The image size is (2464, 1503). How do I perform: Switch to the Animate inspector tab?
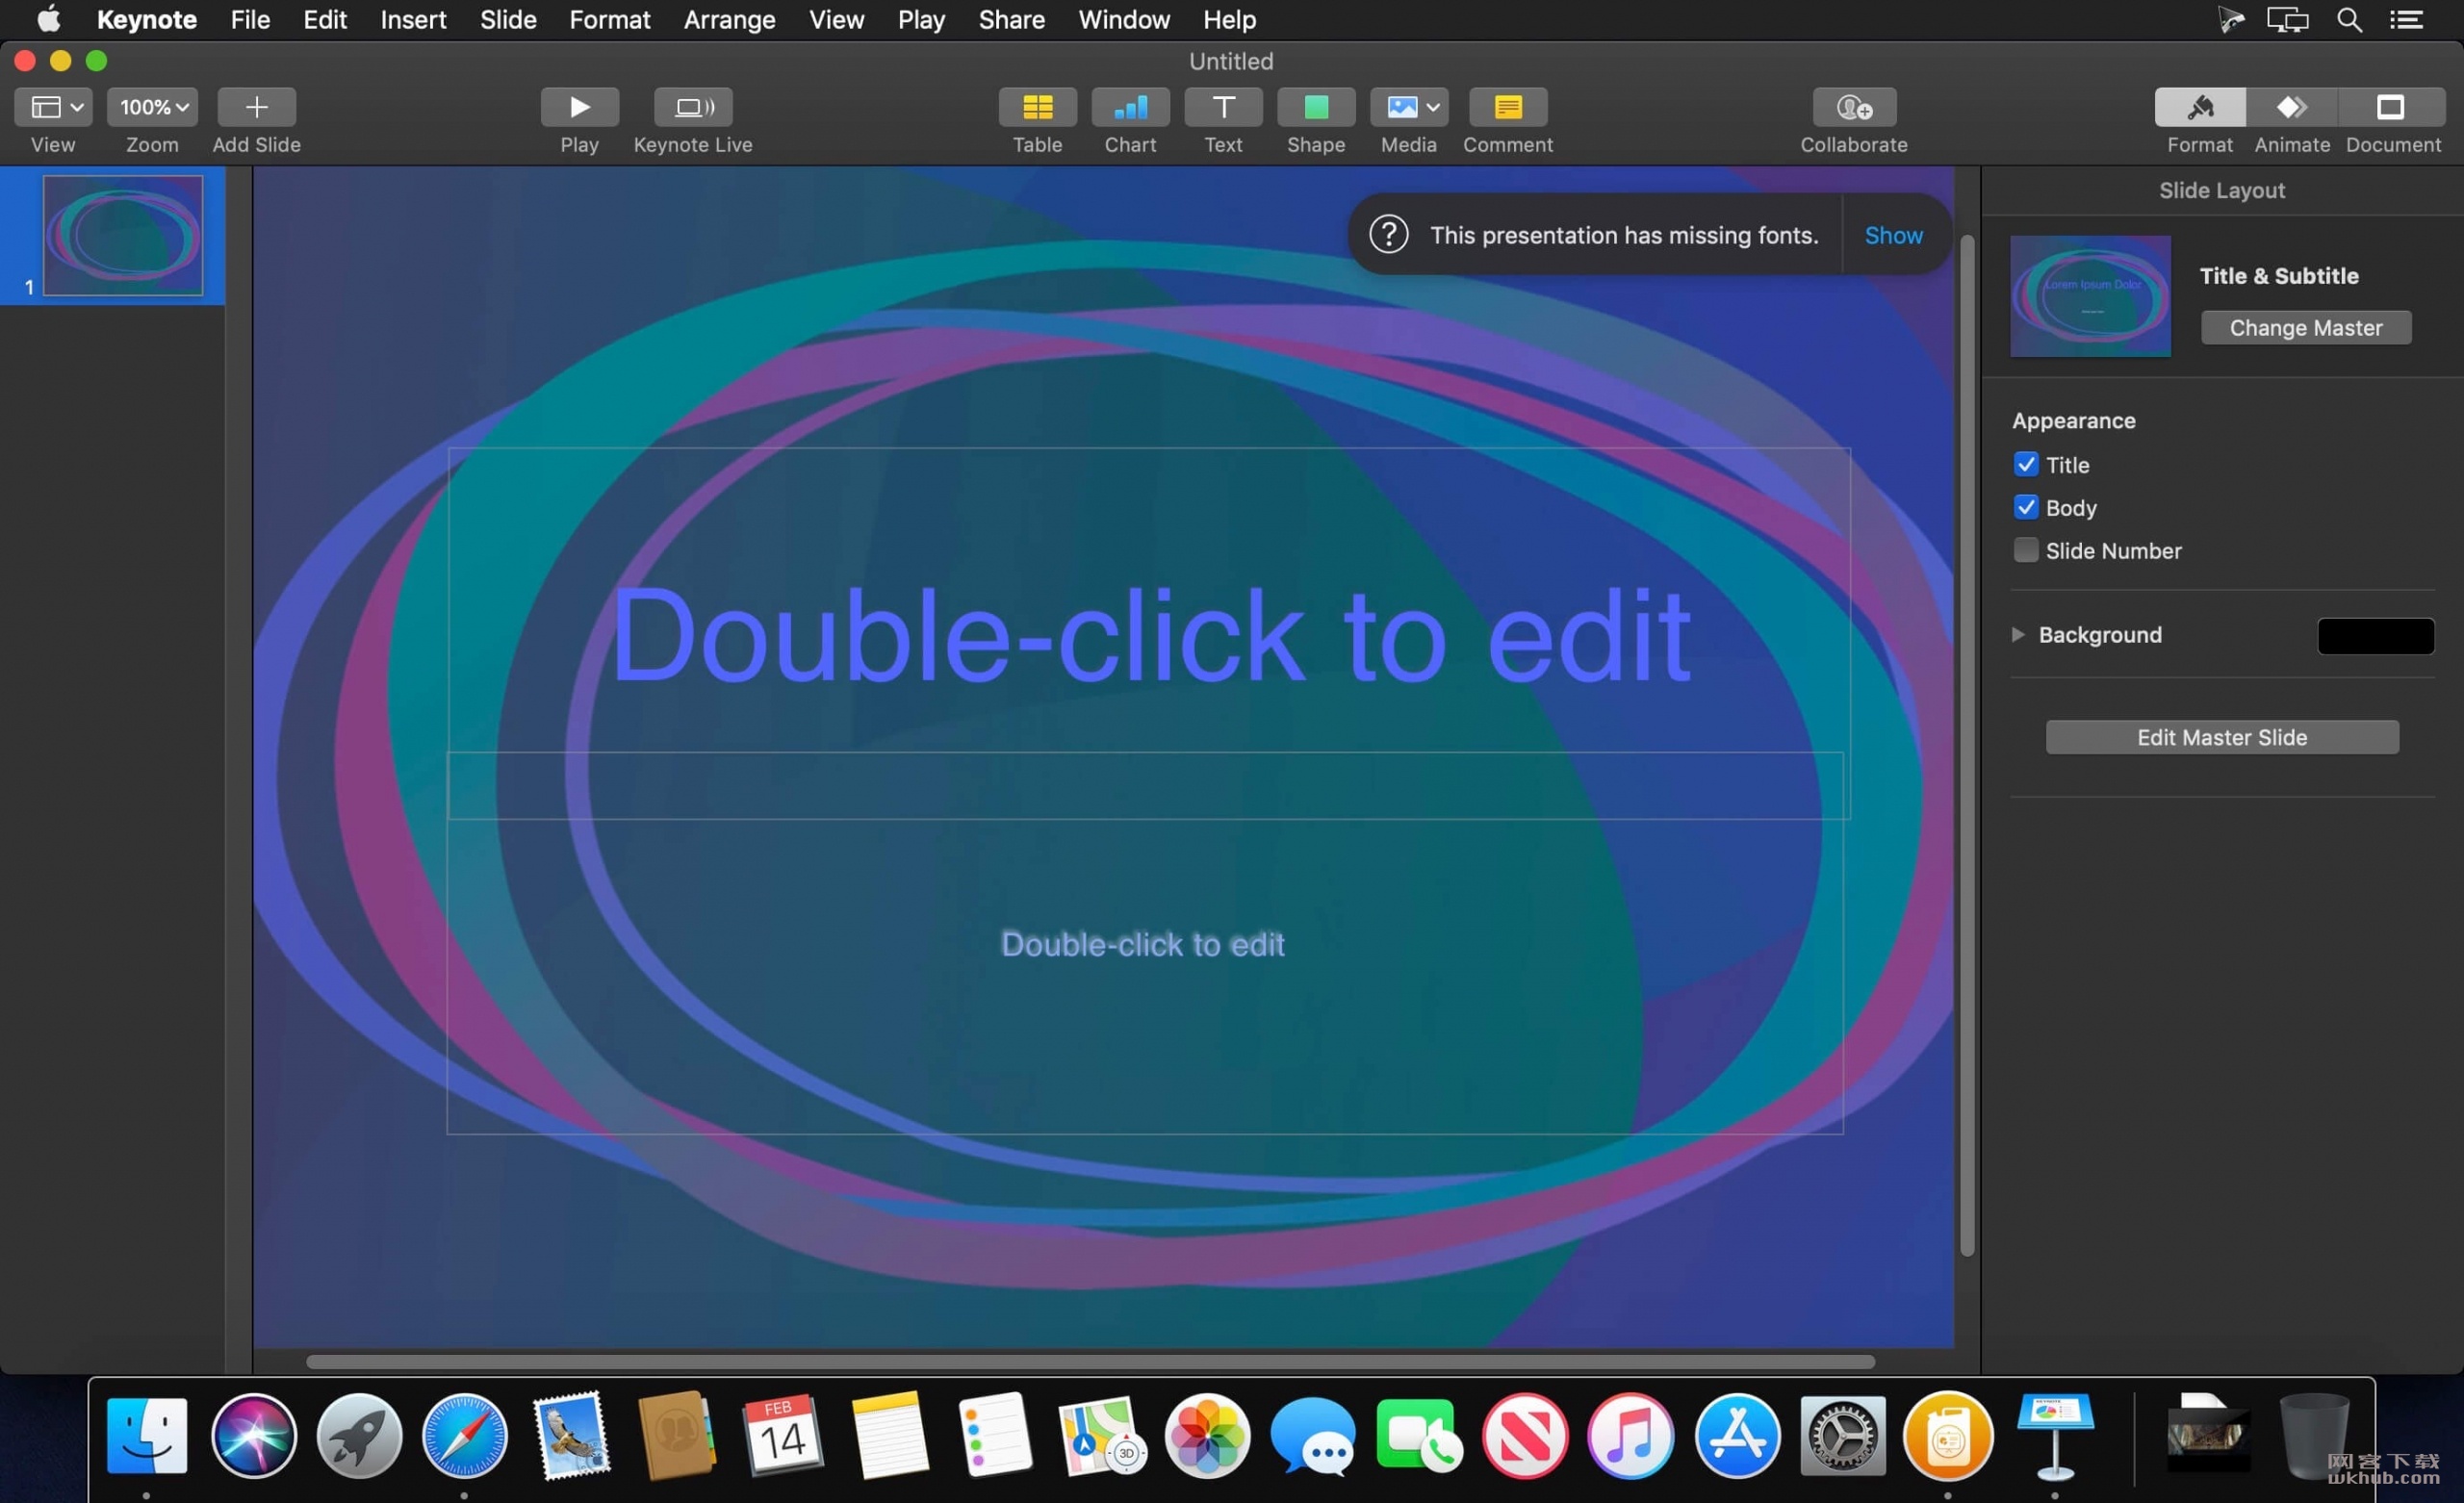coord(2291,107)
